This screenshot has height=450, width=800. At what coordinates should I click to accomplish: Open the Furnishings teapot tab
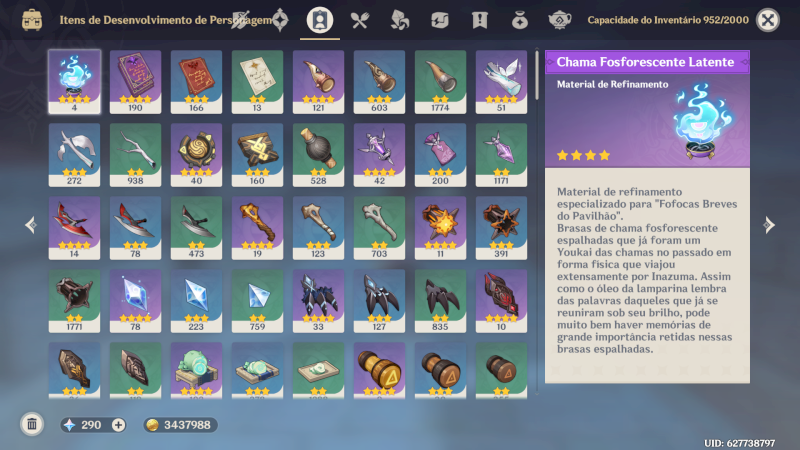pyautogui.click(x=559, y=20)
